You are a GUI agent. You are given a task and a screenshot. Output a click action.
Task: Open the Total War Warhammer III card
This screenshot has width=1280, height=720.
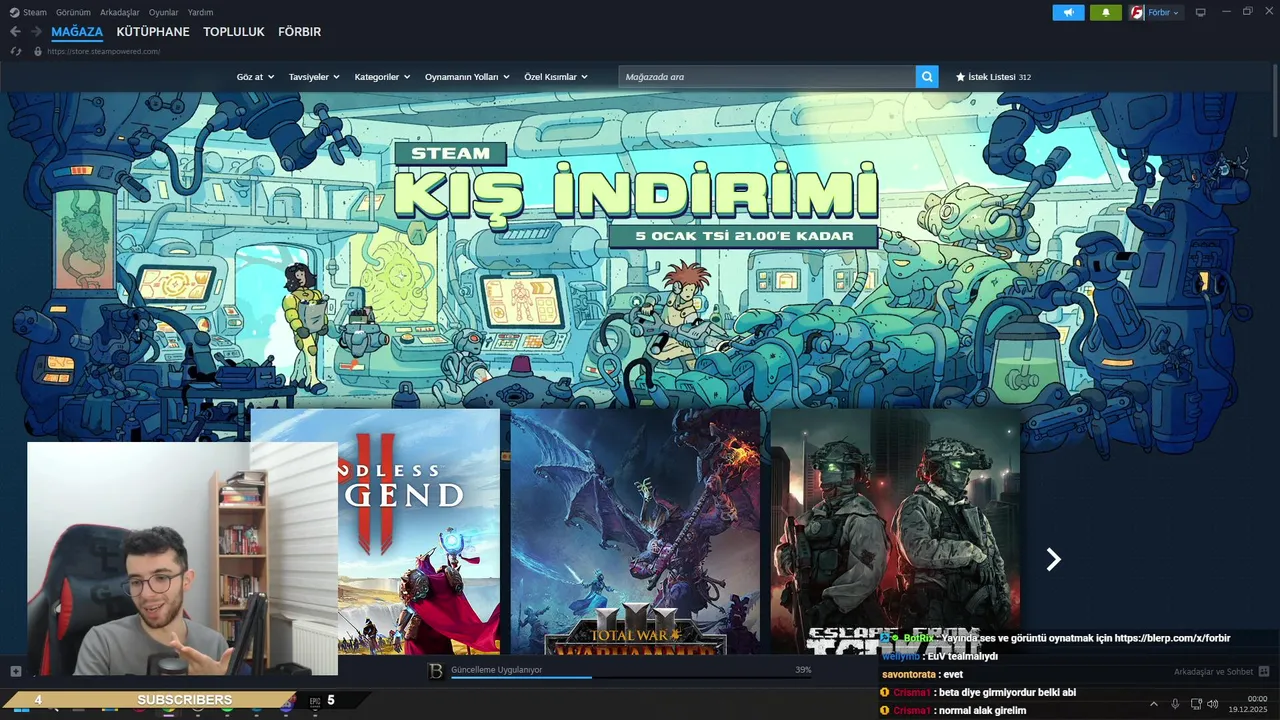pyautogui.click(x=635, y=531)
